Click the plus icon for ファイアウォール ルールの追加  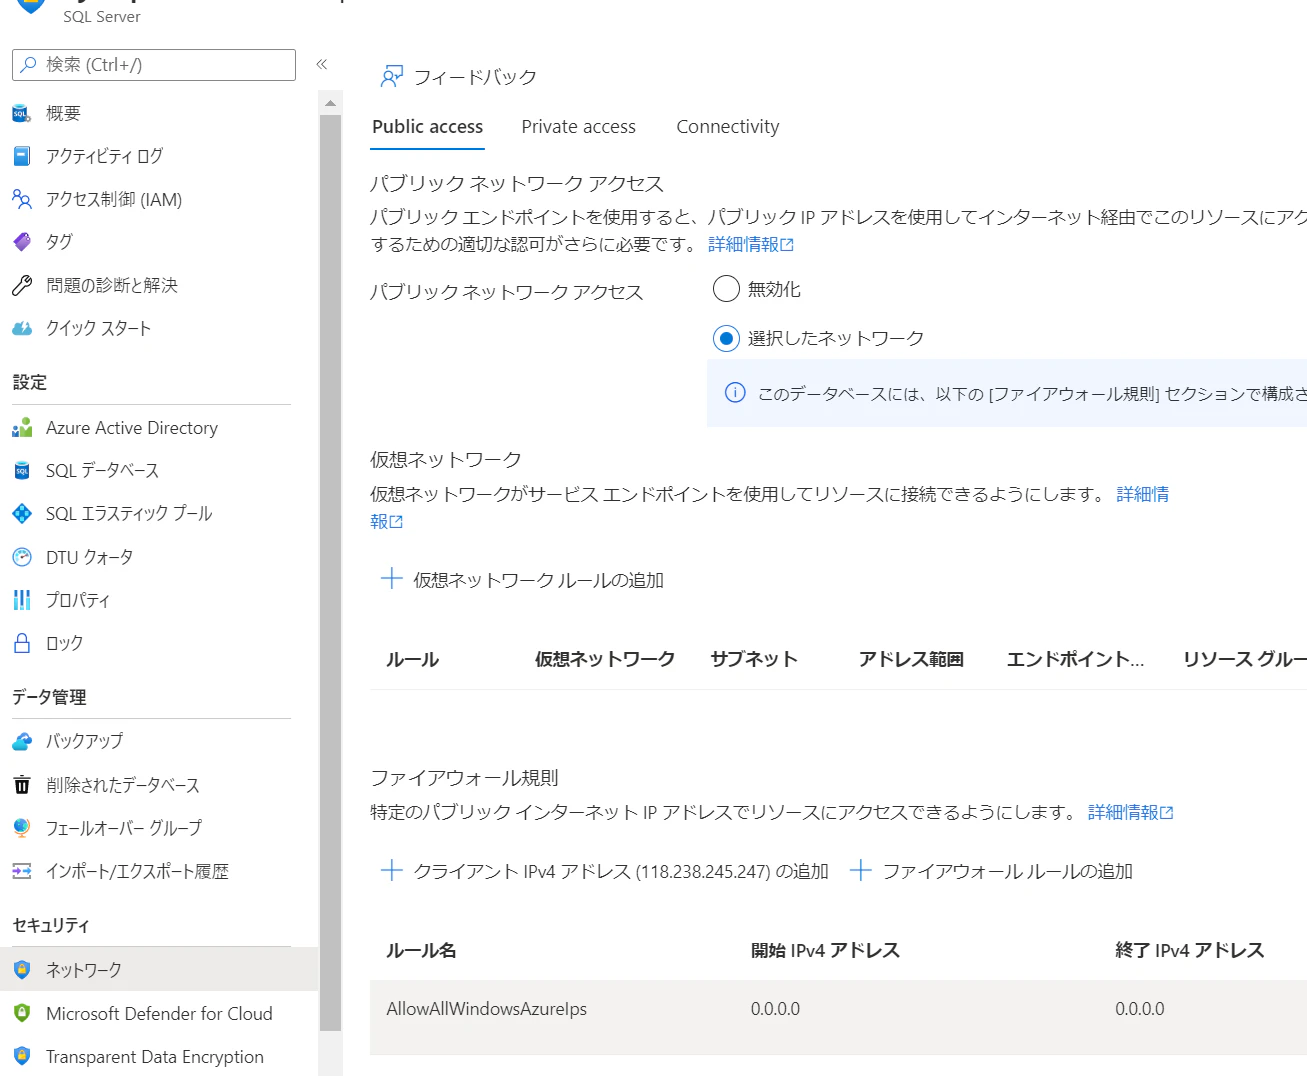860,871
